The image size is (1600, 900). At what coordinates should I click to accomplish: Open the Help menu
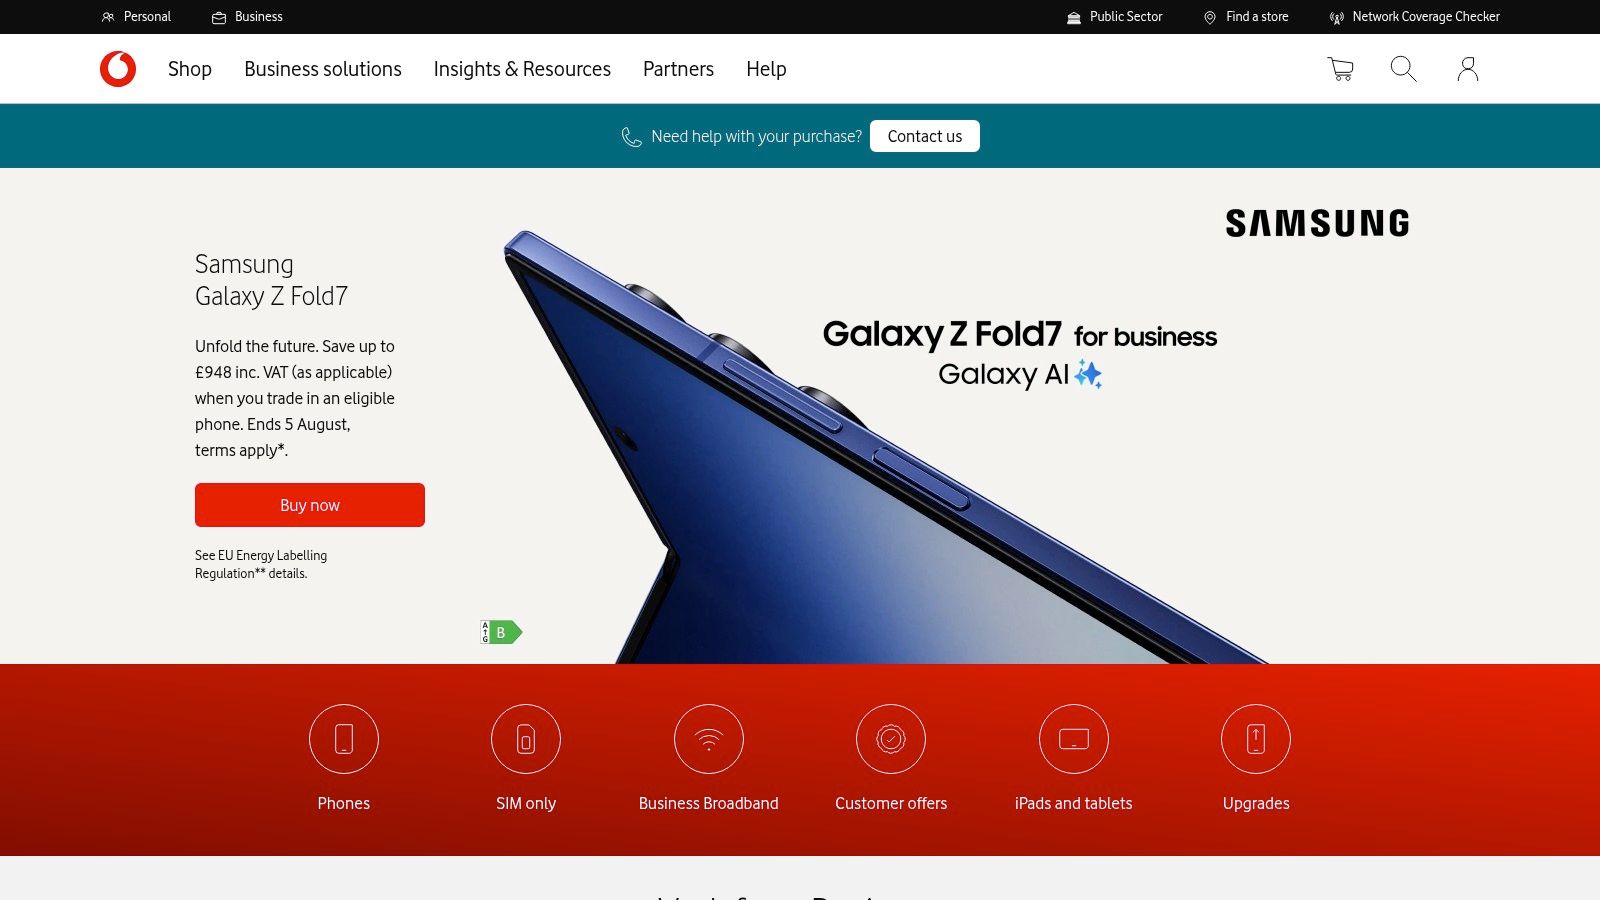pyautogui.click(x=766, y=69)
